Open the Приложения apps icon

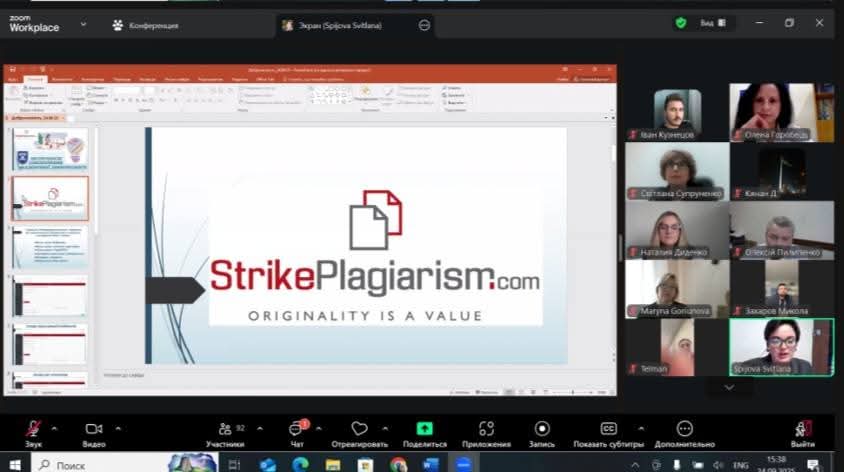486,430
